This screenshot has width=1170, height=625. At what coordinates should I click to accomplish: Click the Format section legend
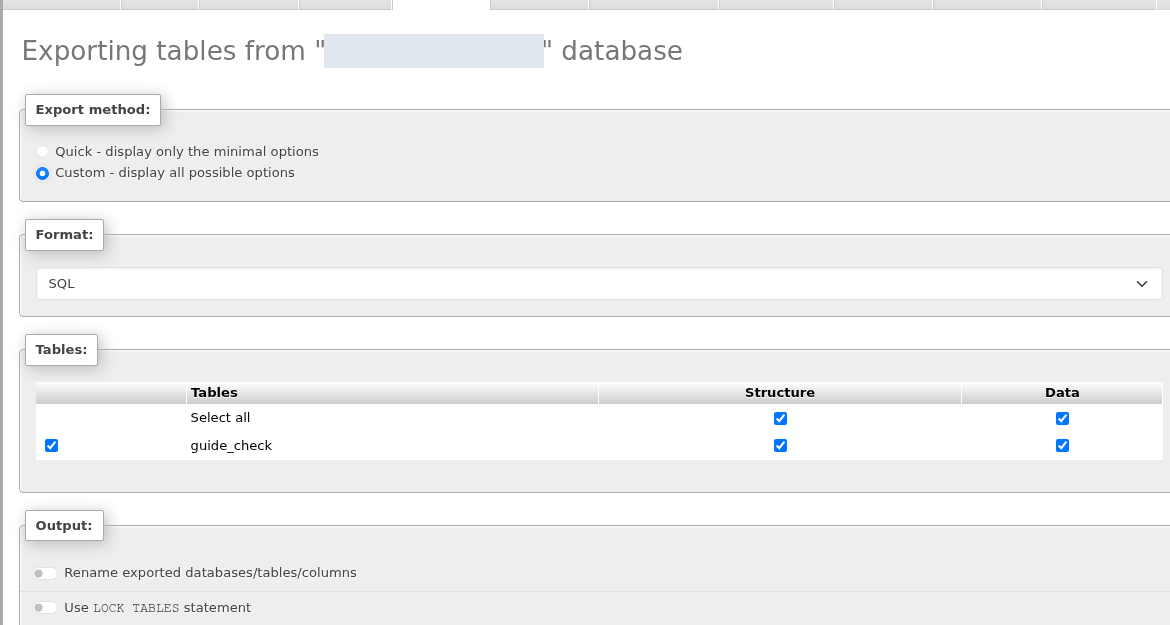pyautogui.click(x=64, y=234)
